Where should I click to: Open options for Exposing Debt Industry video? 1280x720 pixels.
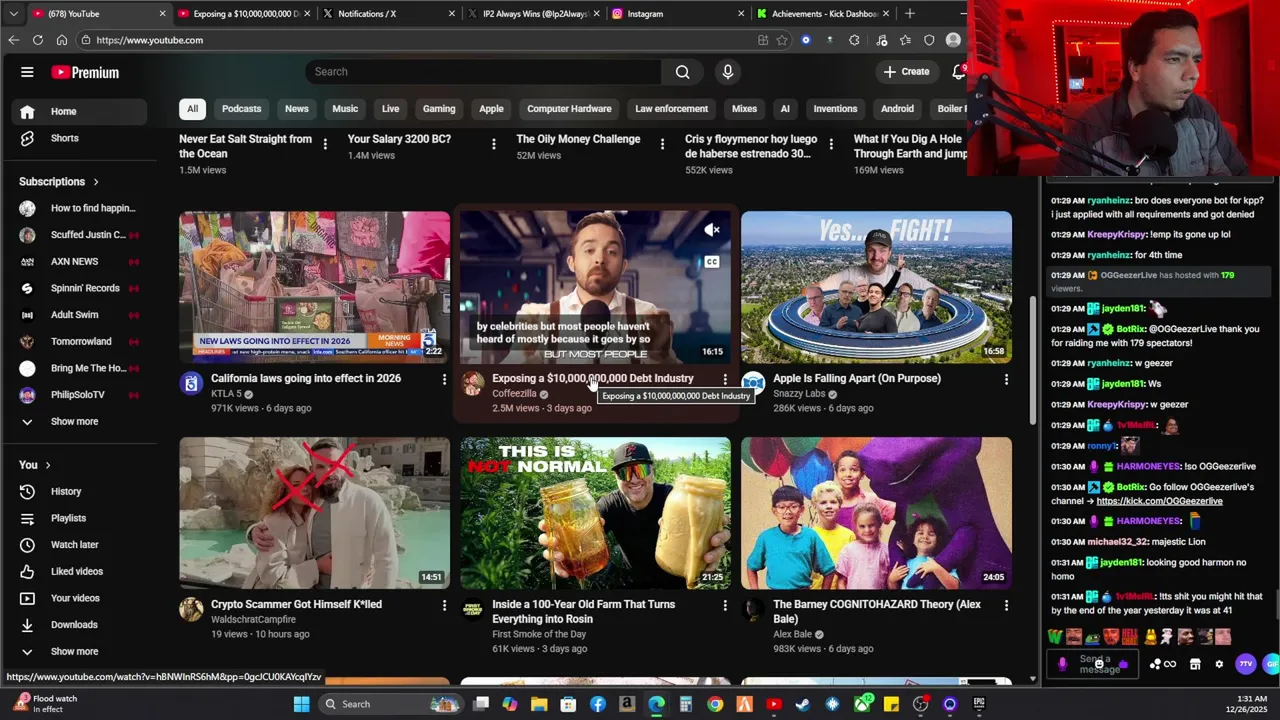click(x=725, y=379)
